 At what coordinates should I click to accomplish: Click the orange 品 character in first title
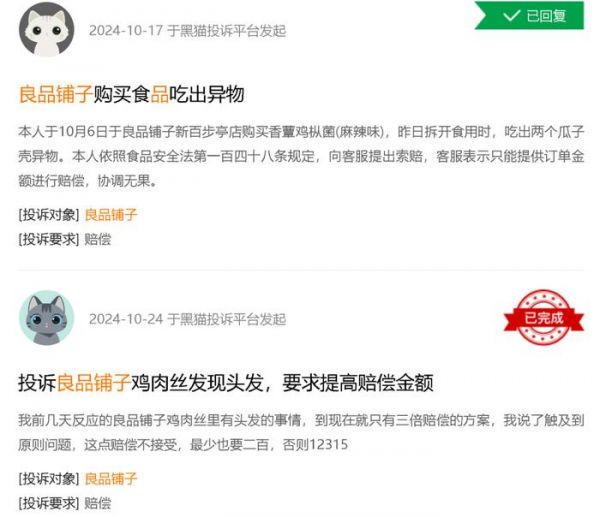pos(160,94)
